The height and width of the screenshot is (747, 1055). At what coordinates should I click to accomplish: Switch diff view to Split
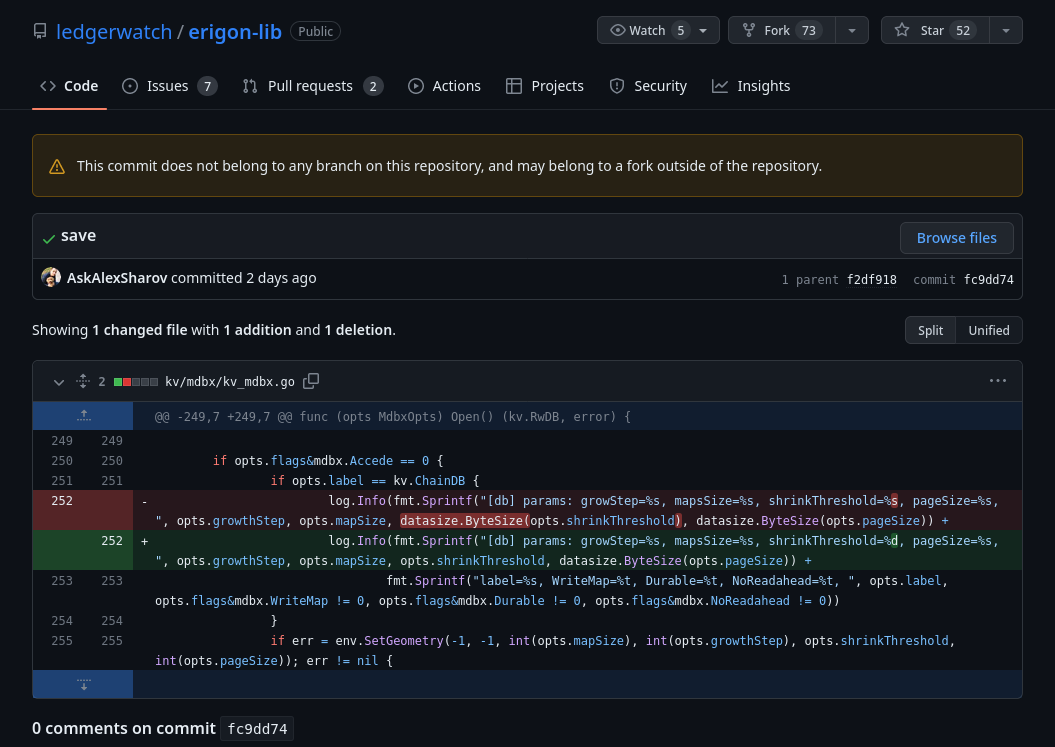coord(930,330)
